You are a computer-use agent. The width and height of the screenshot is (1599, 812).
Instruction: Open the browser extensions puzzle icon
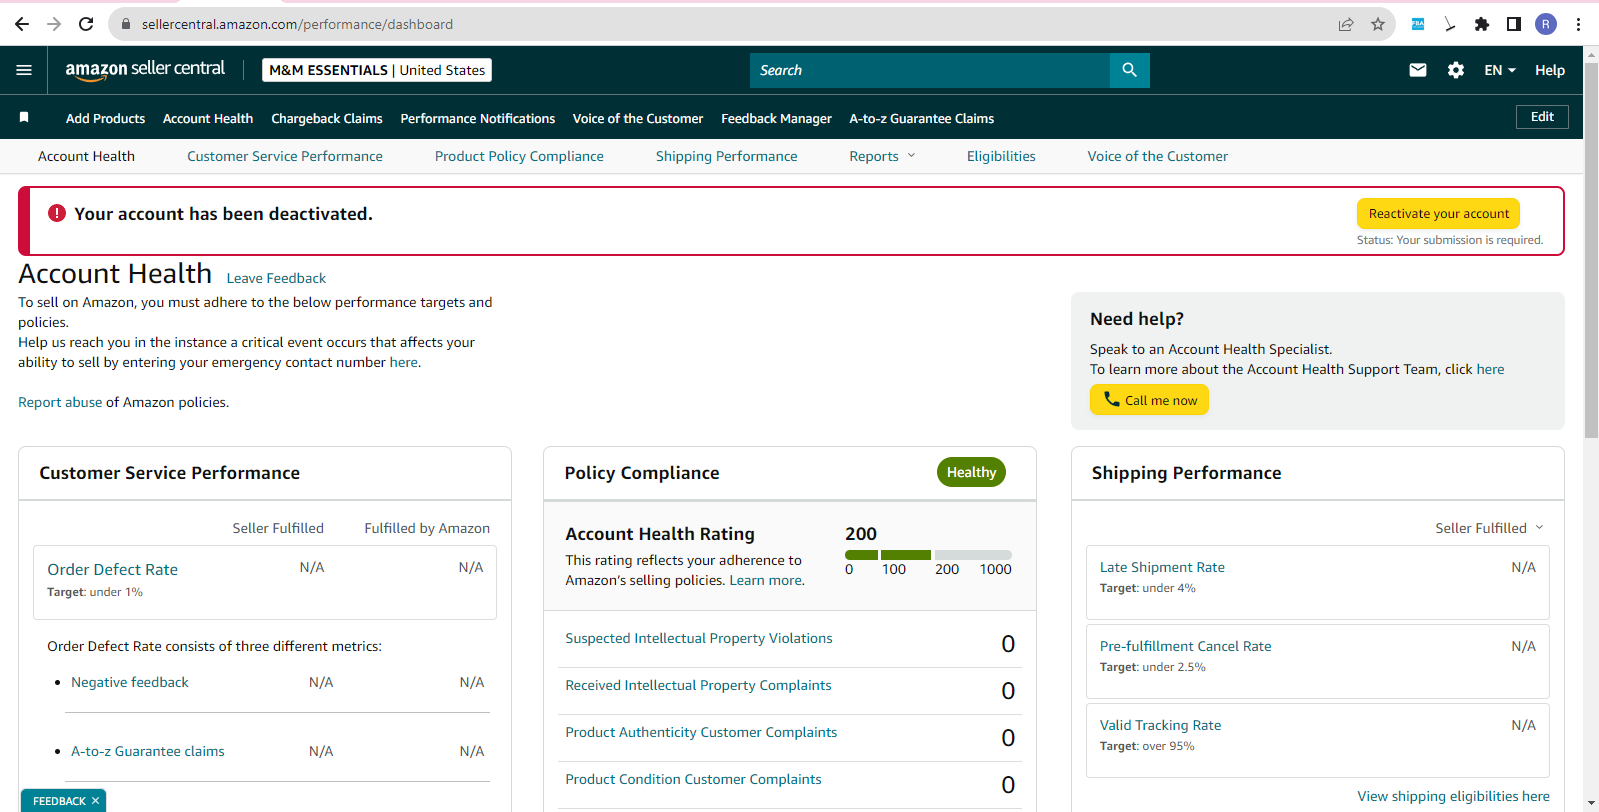tap(1482, 24)
